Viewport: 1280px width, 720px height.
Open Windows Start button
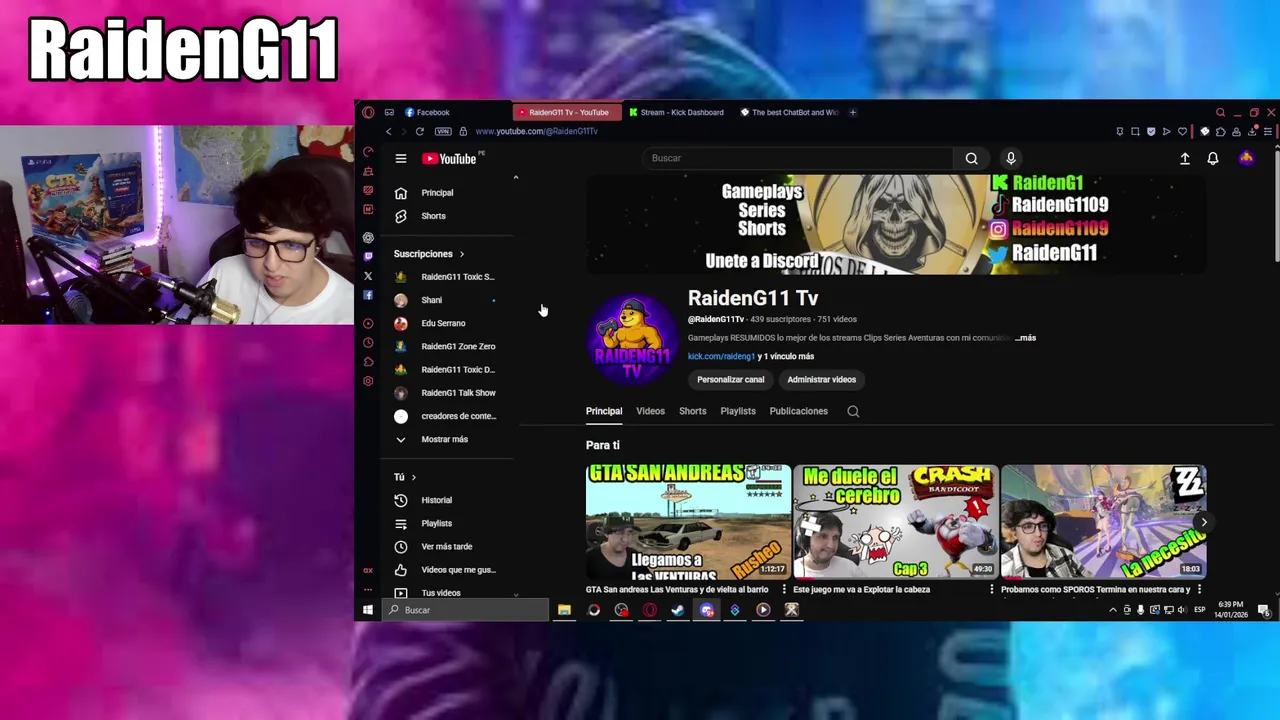pyautogui.click(x=368, y=610)
